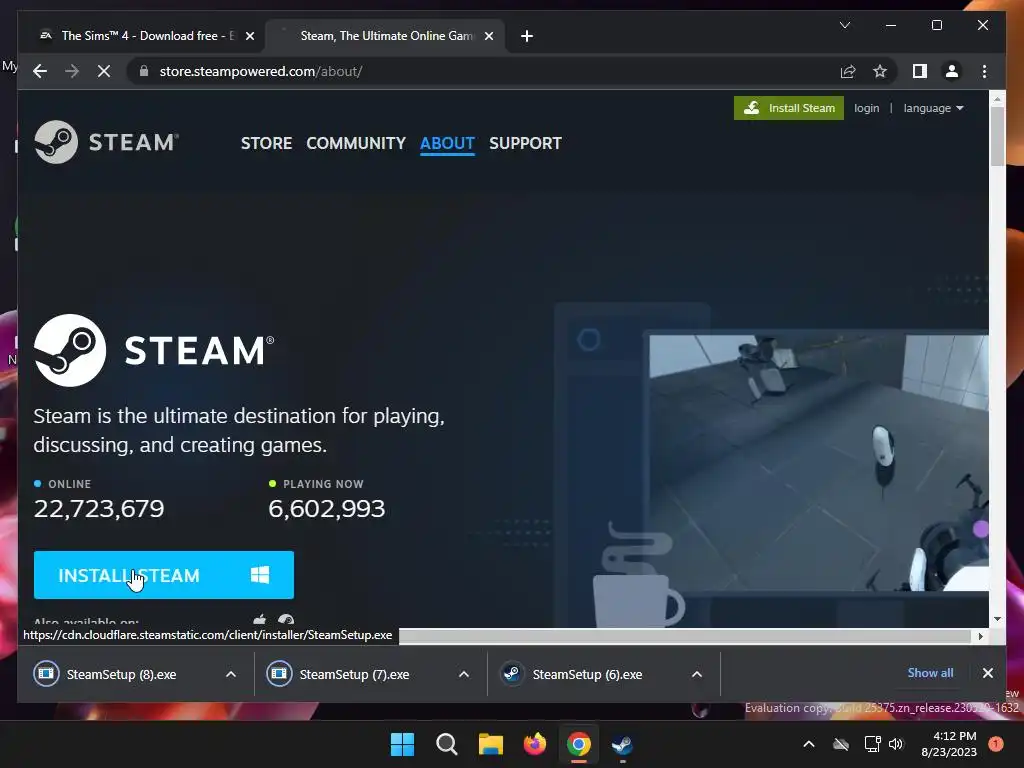Open File Explorer from taskbar
1024x768 pixels.
[x=490, y=744]
